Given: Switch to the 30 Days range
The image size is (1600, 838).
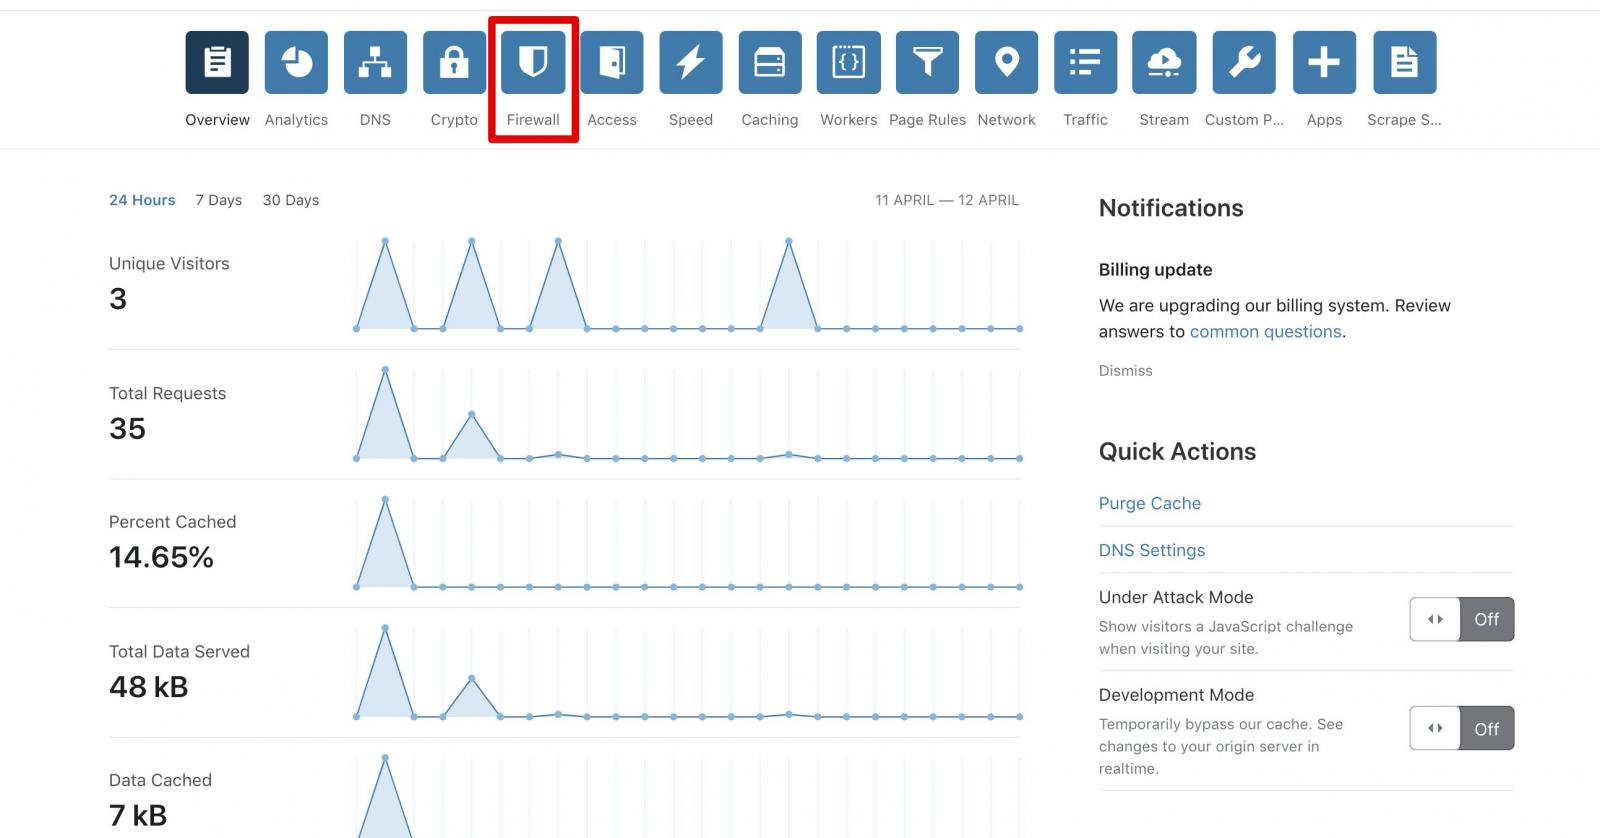Looking at the screenshot, I should click(x=291, y=200).
